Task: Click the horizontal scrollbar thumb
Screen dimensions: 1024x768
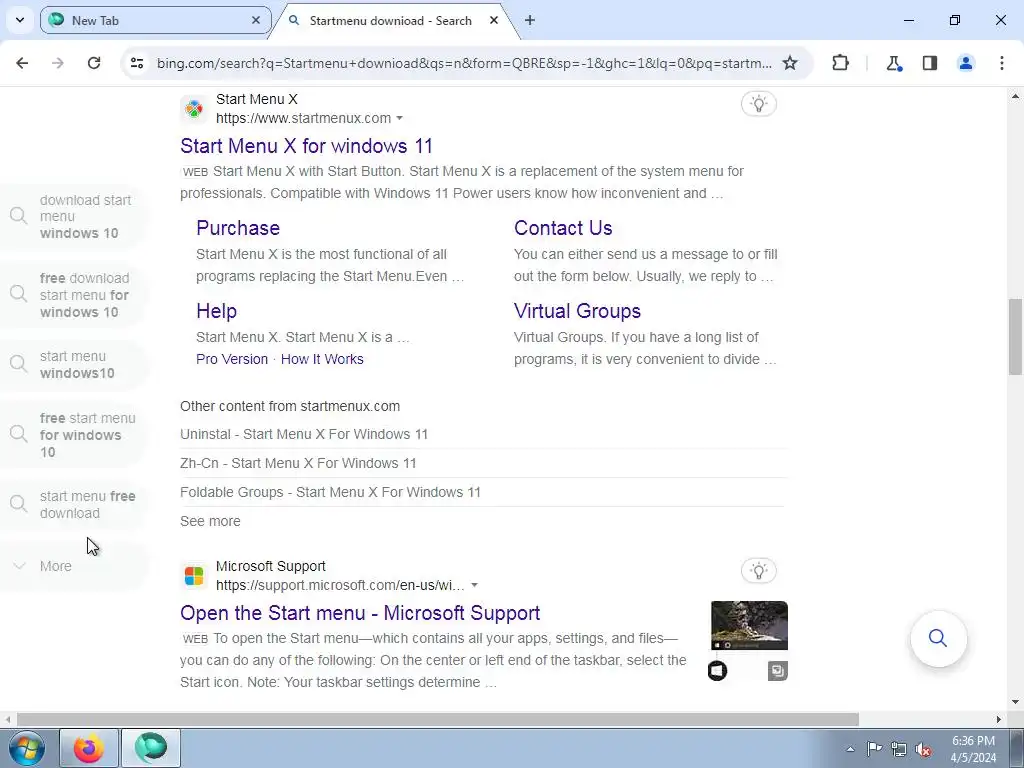Action: tap(438, 719)
